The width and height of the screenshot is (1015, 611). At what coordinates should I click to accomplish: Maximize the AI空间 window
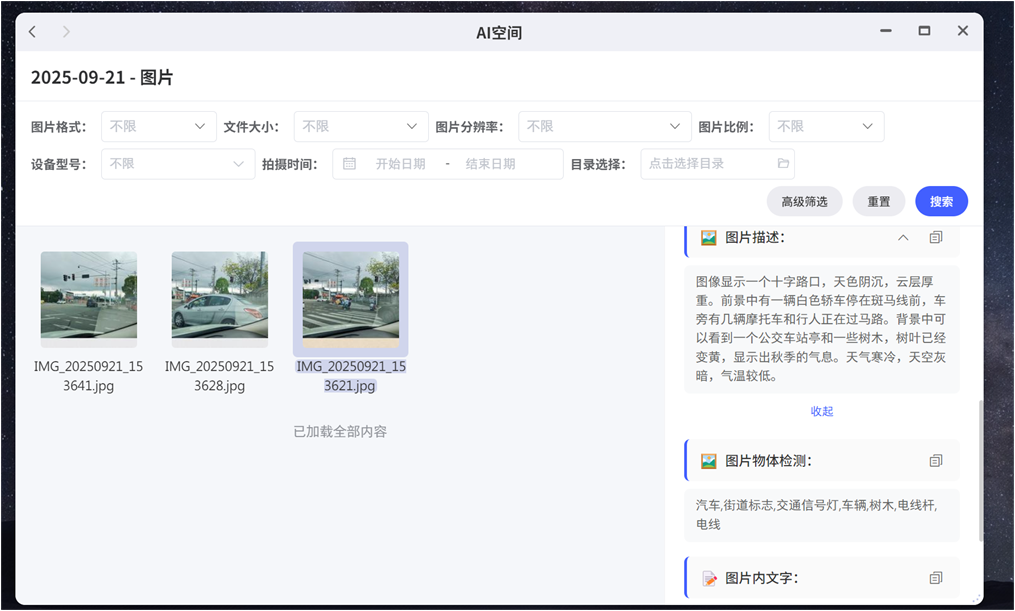[x=924, y=31]
